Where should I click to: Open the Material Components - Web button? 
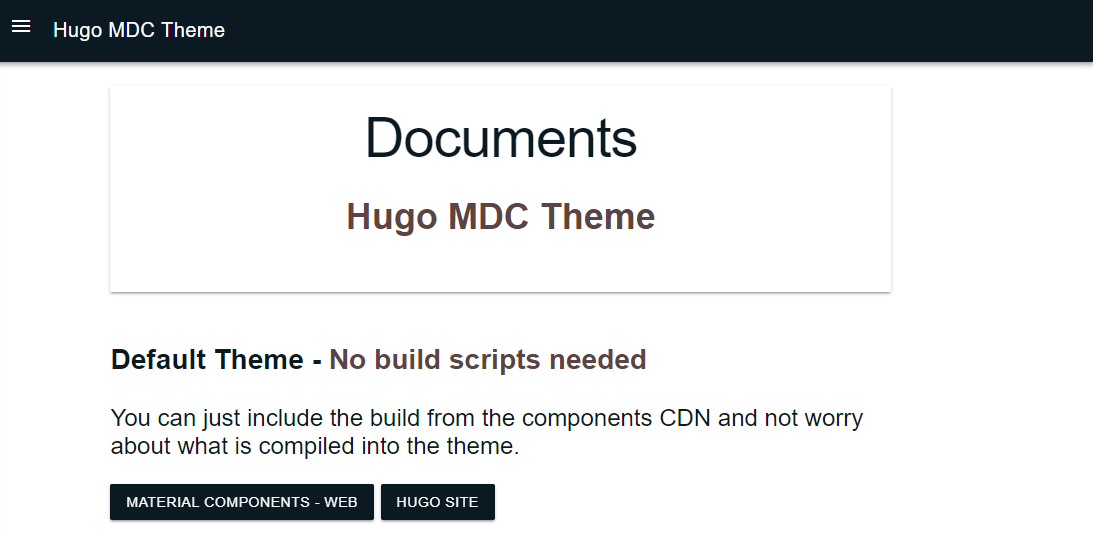click(242, 502)
